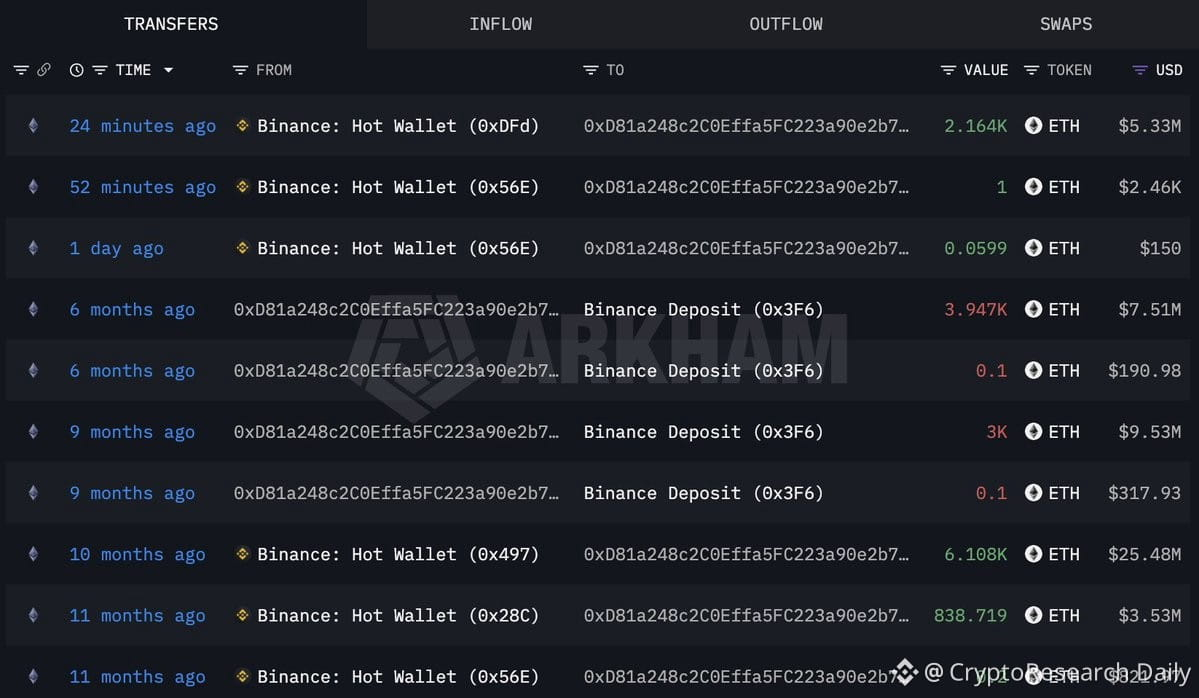Open the SWAPS tab
This screenshot has width=1199, height=698.
(x=1066, y=24)
